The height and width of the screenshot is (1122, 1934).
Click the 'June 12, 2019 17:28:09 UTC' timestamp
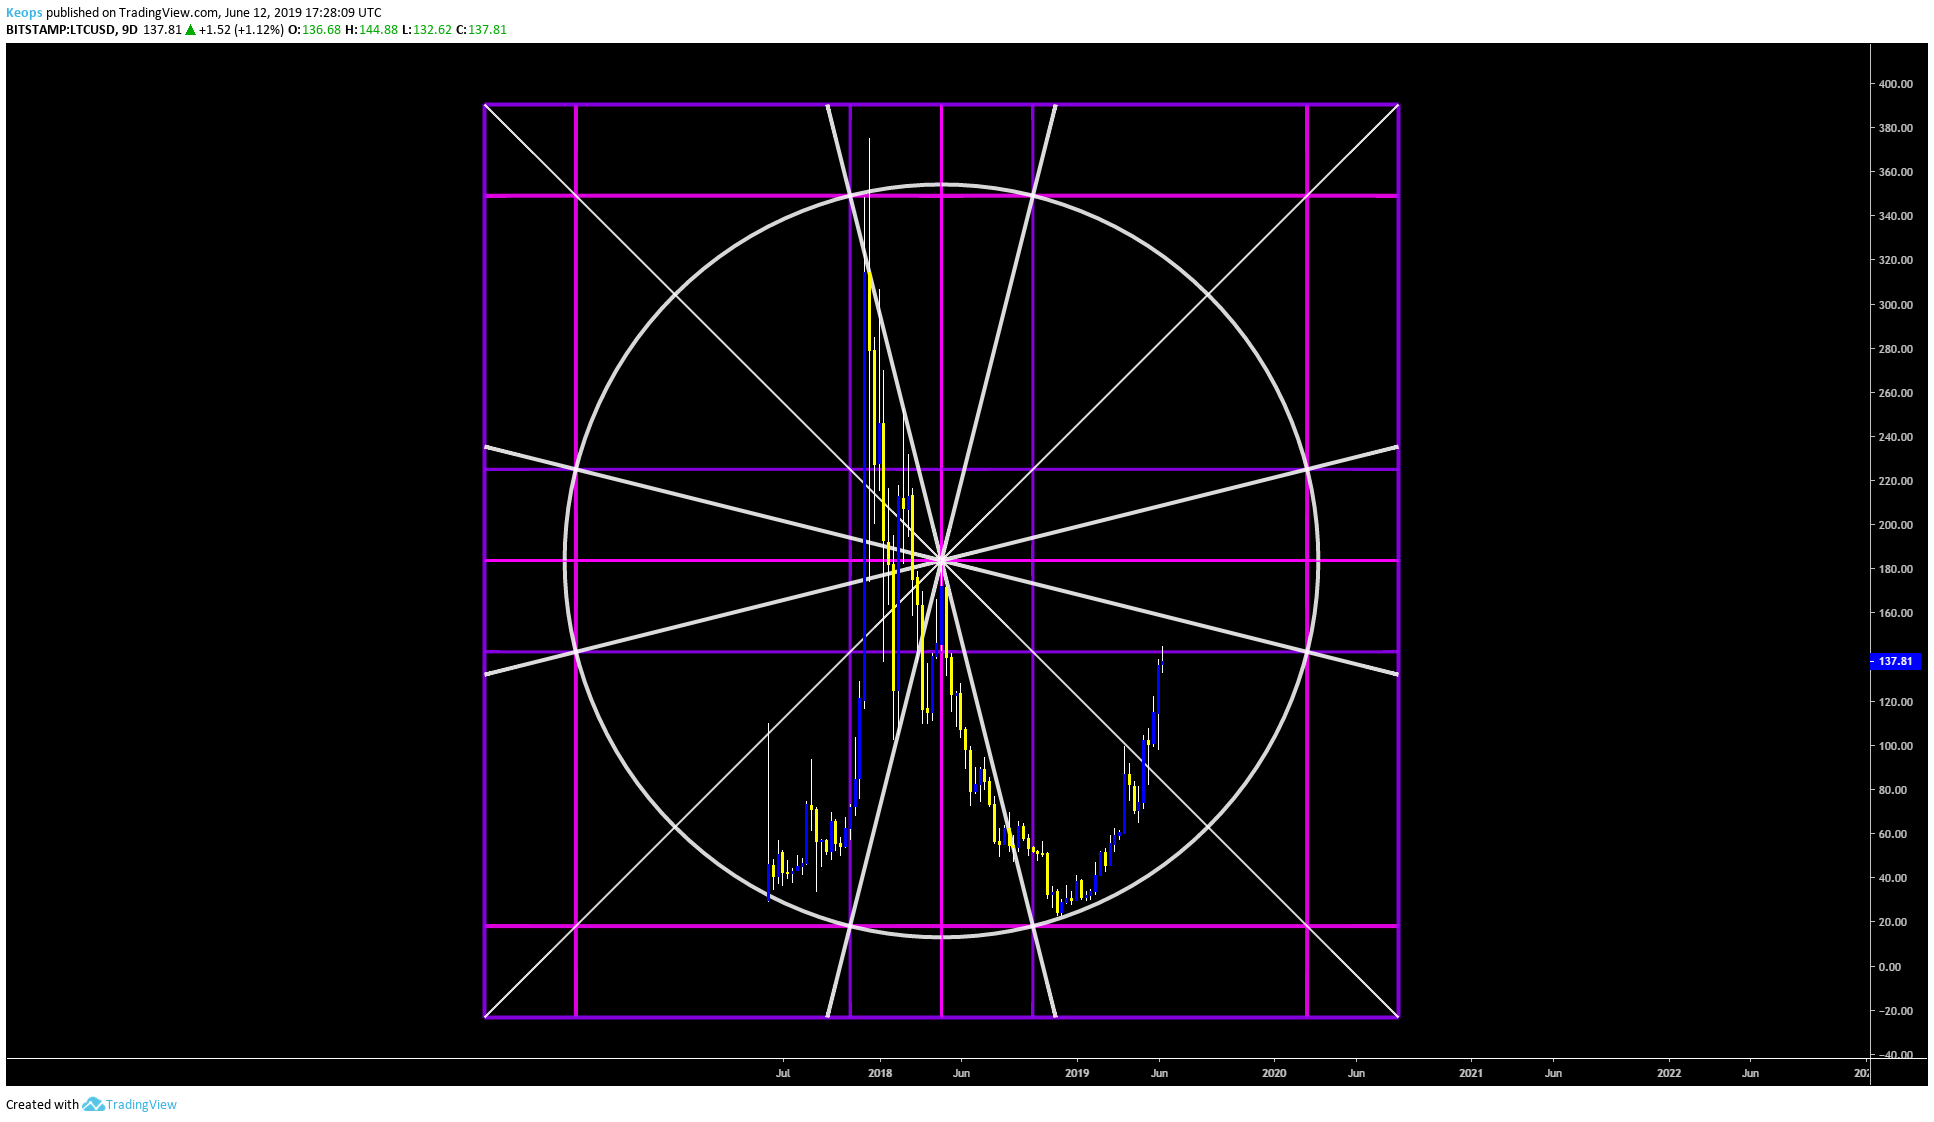click(x=303, y=13)
